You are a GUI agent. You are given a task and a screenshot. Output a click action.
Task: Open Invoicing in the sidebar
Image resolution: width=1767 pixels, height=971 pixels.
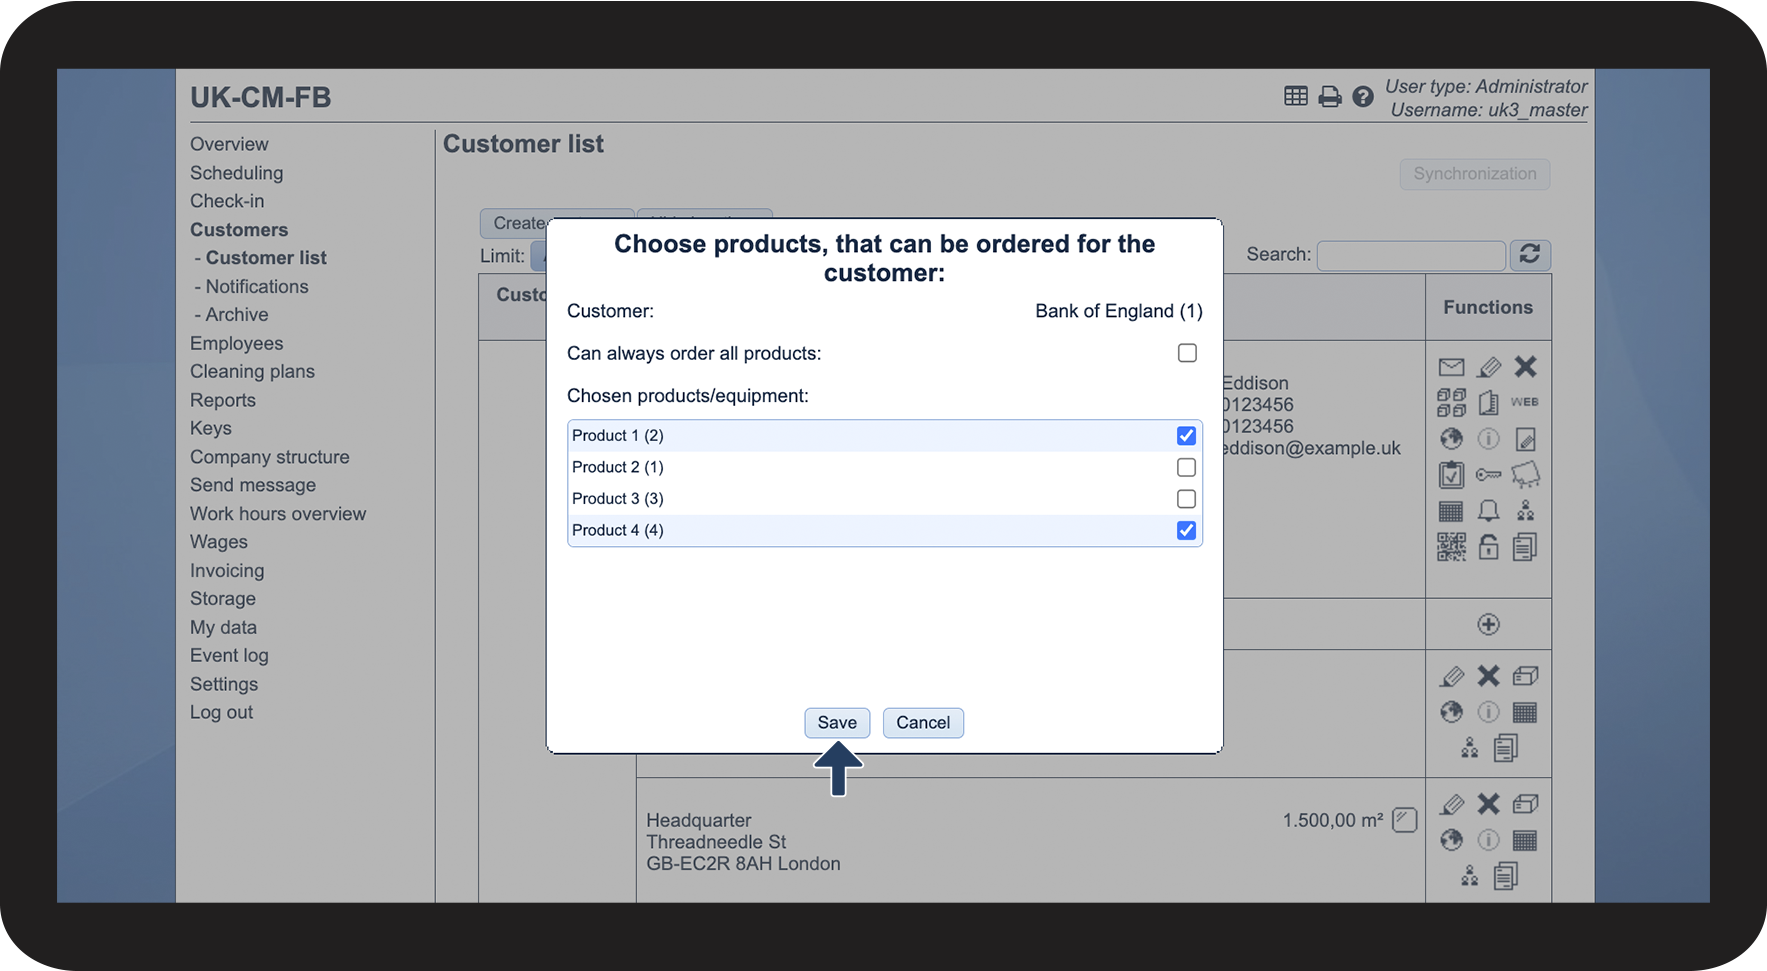pos(227,571)
